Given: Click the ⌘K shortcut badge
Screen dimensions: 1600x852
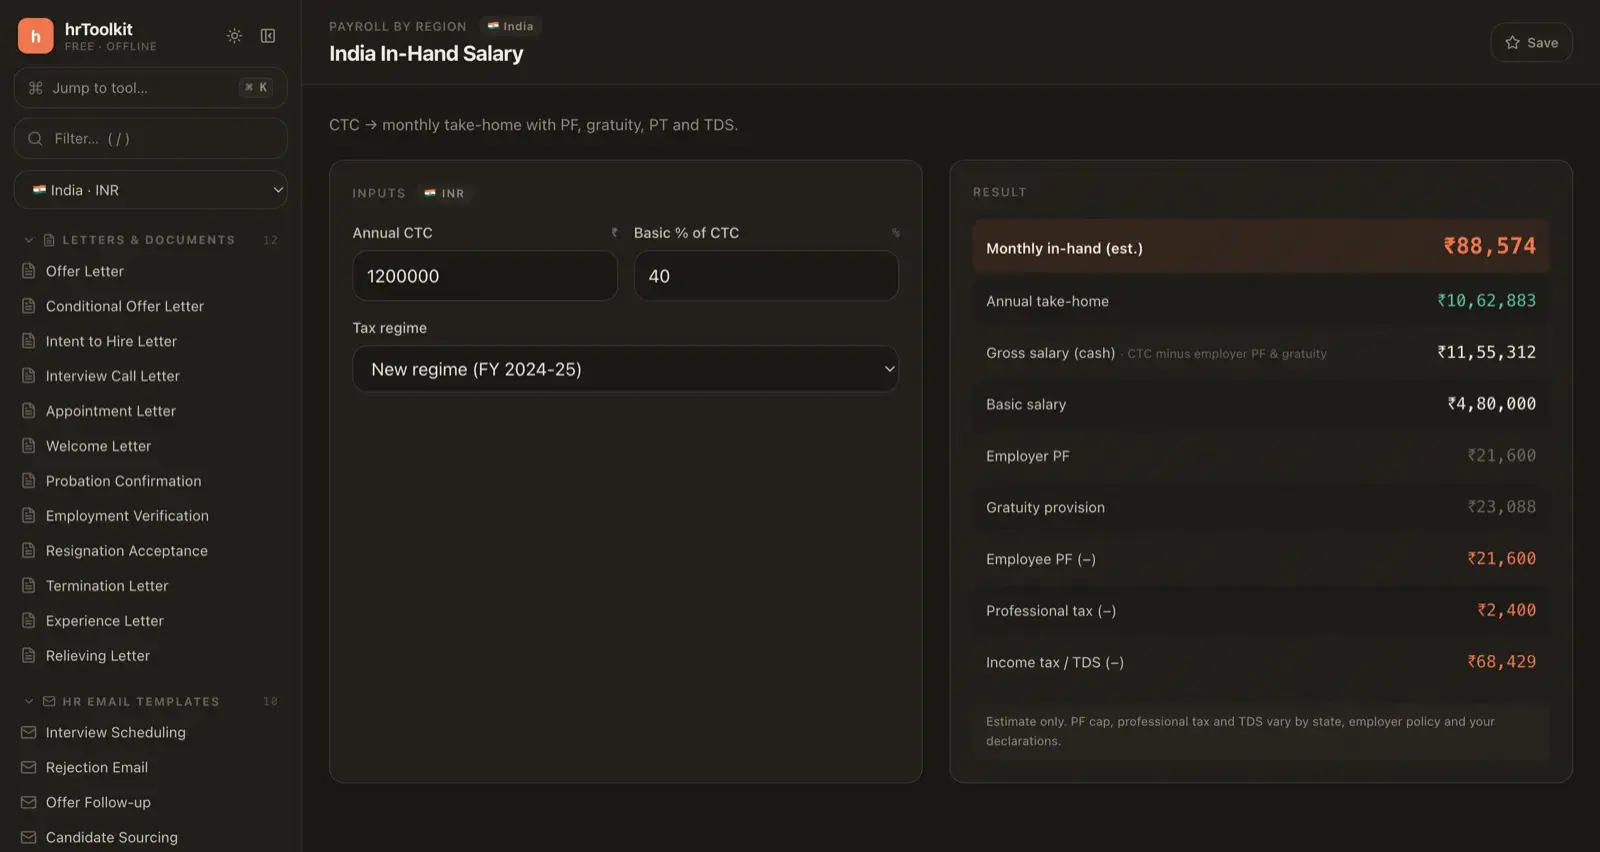Looking at the screenshot, I should tap(256, 88).
